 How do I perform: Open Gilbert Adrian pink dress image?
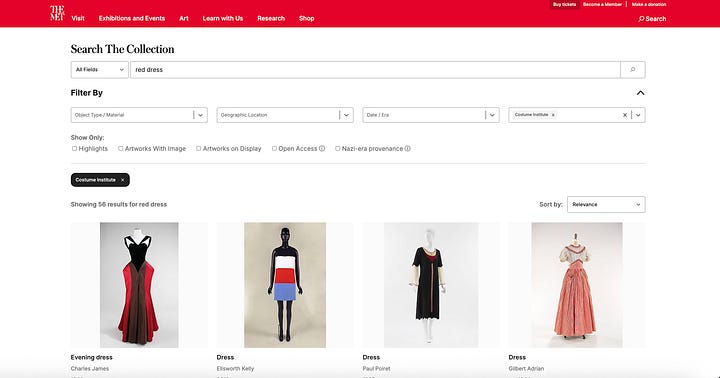pyautogui.click(x=577, y=285)
